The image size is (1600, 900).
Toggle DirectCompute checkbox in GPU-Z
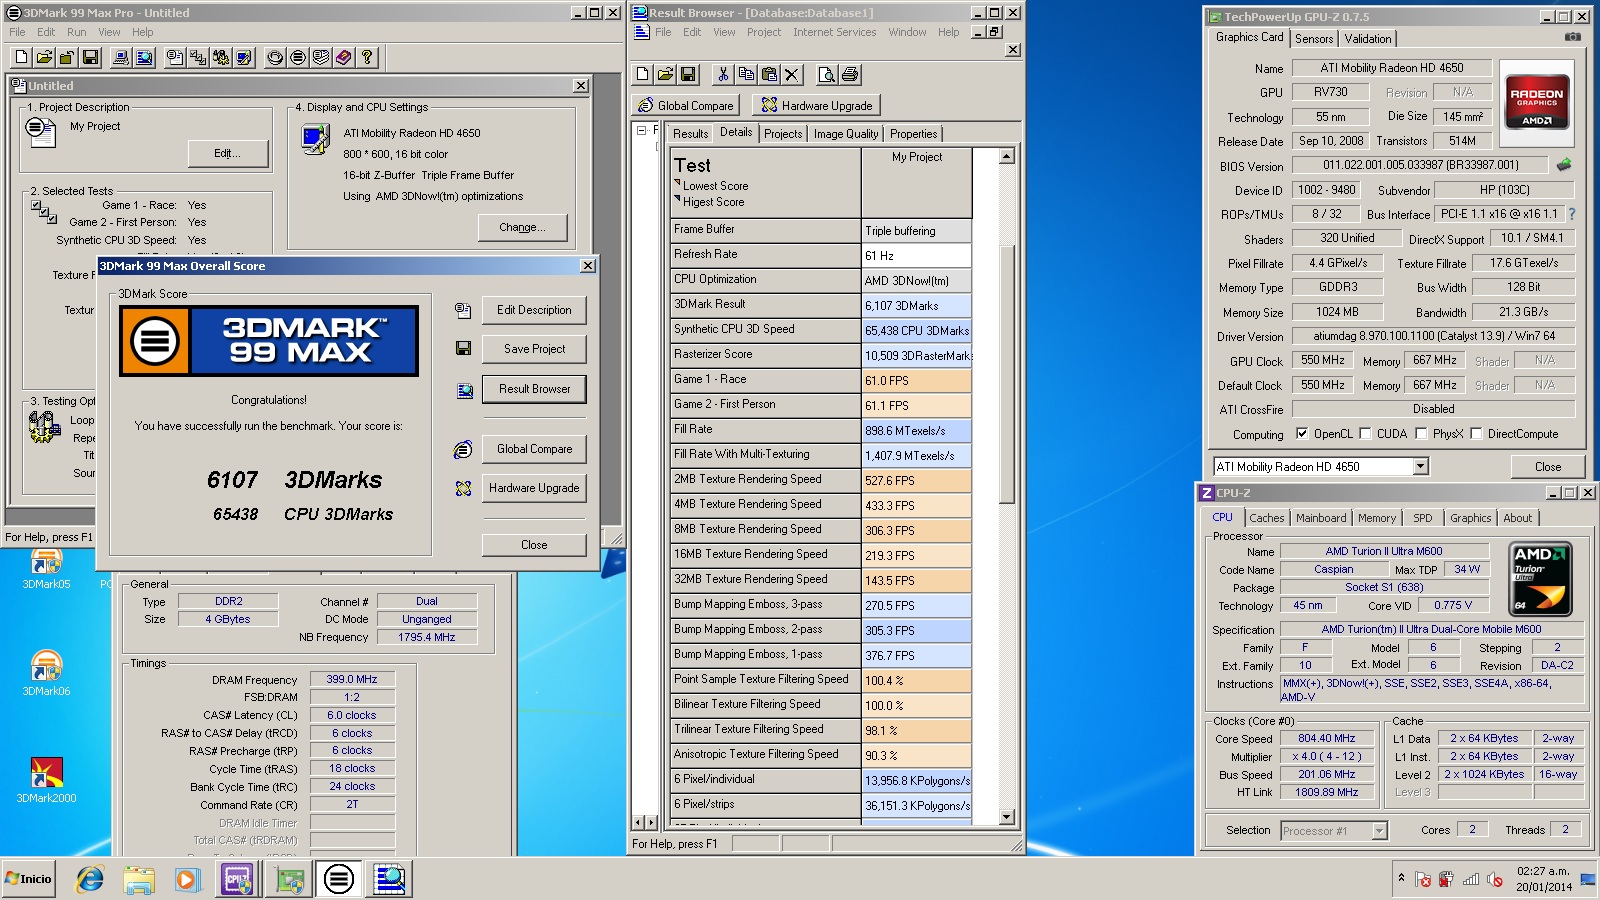(x=1476, y=434)
